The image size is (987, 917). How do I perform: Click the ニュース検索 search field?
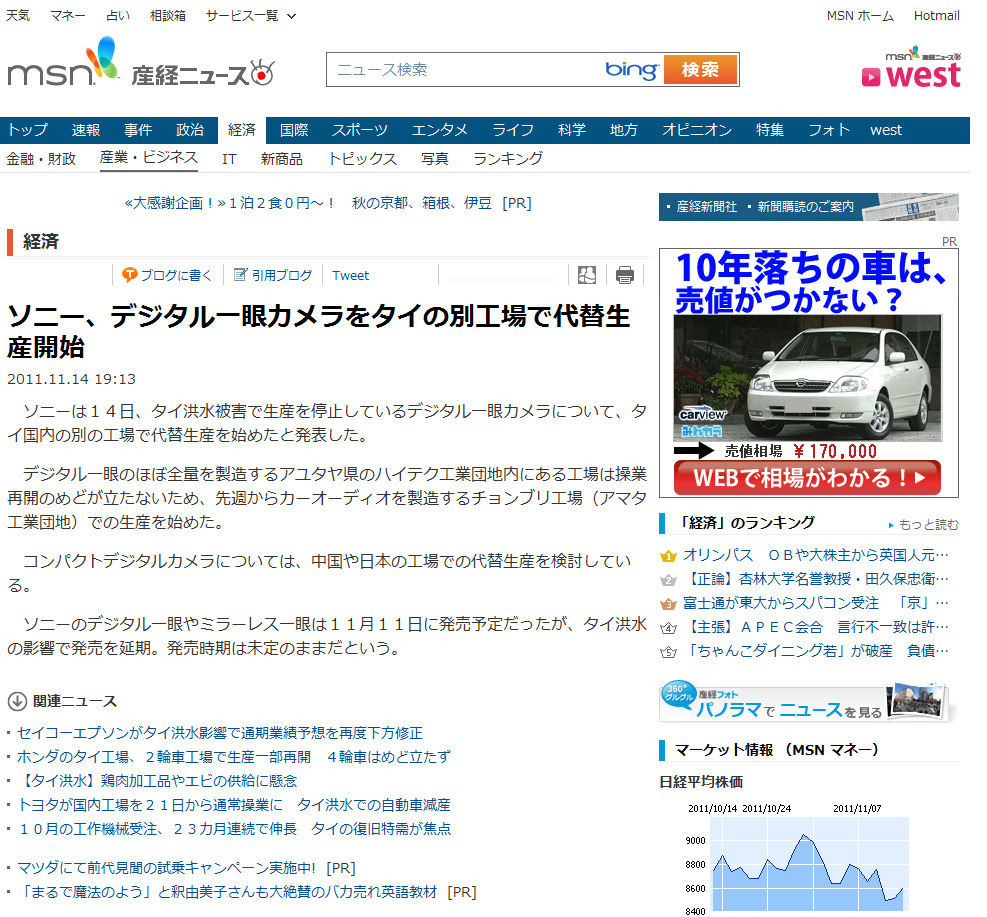tap(466, 69)
